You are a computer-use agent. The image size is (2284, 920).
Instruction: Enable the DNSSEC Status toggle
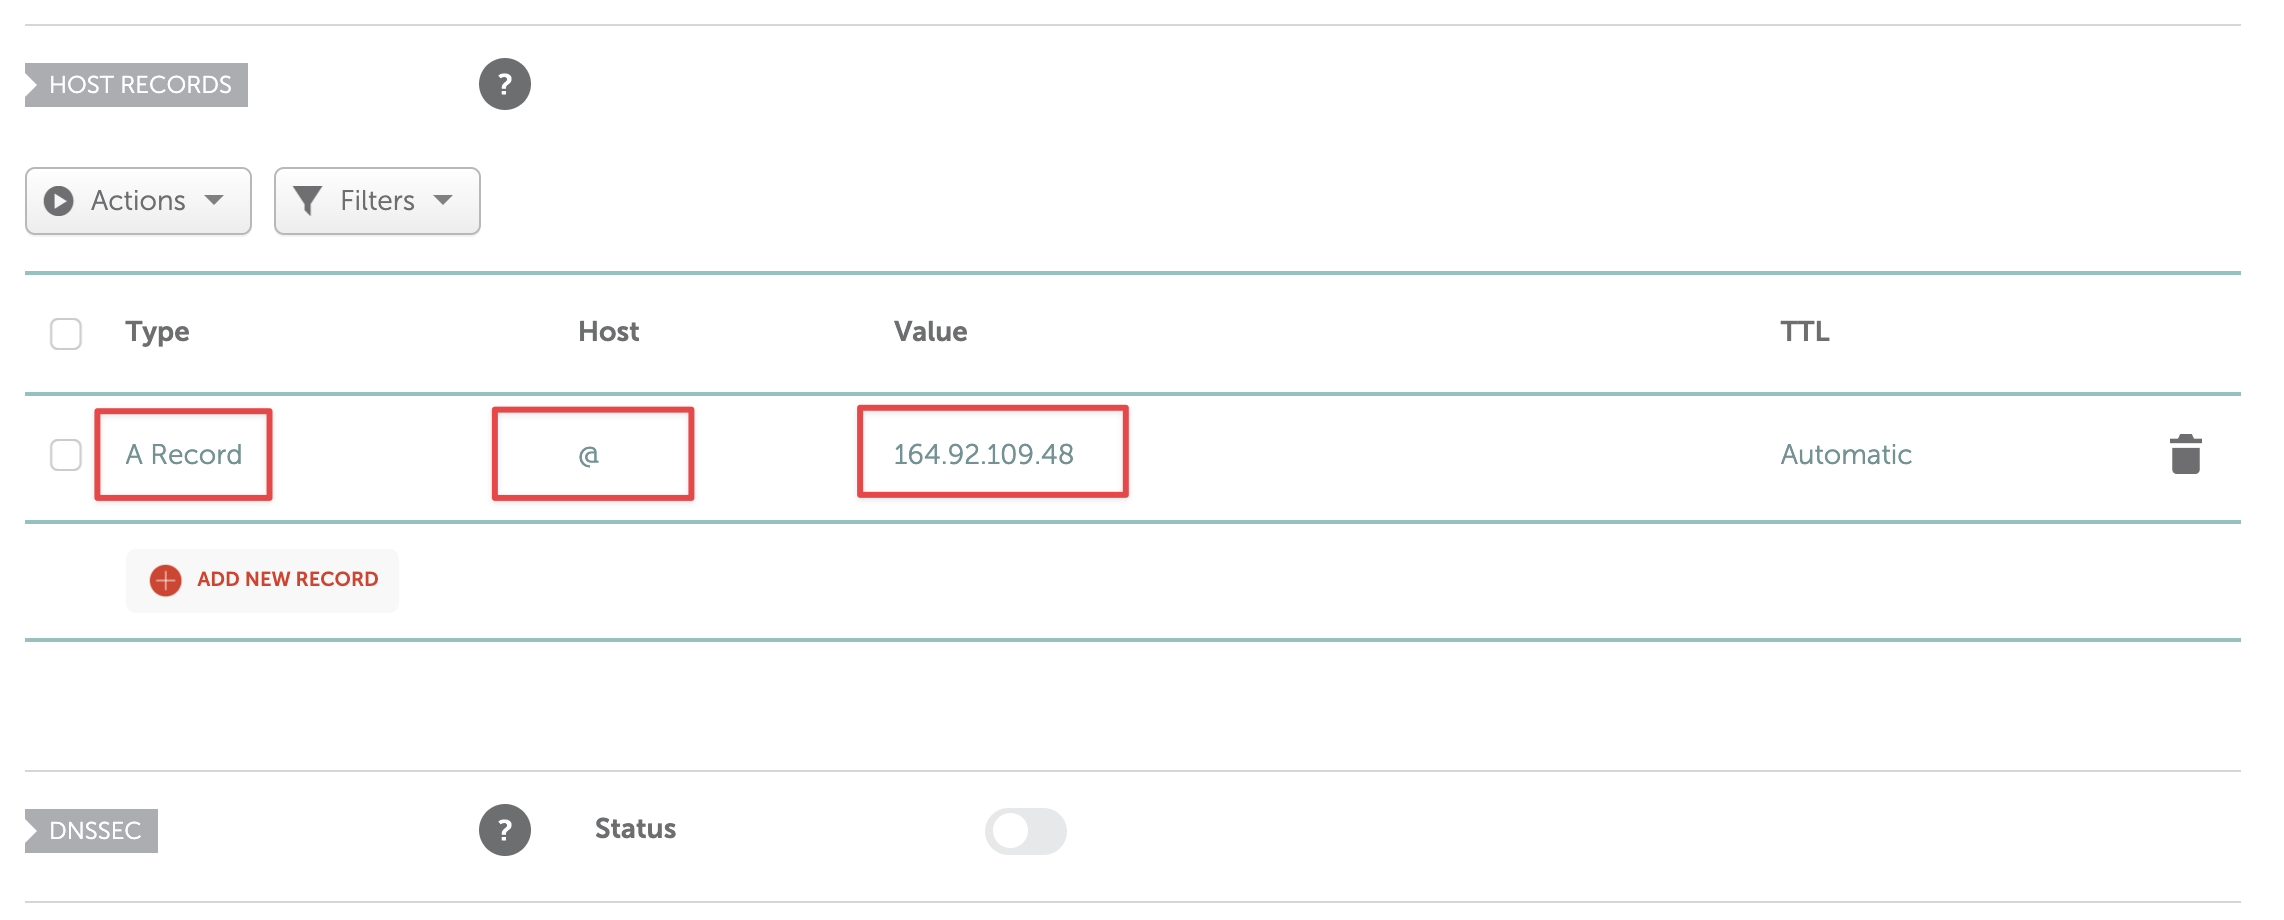click(x=1025, y=830)
